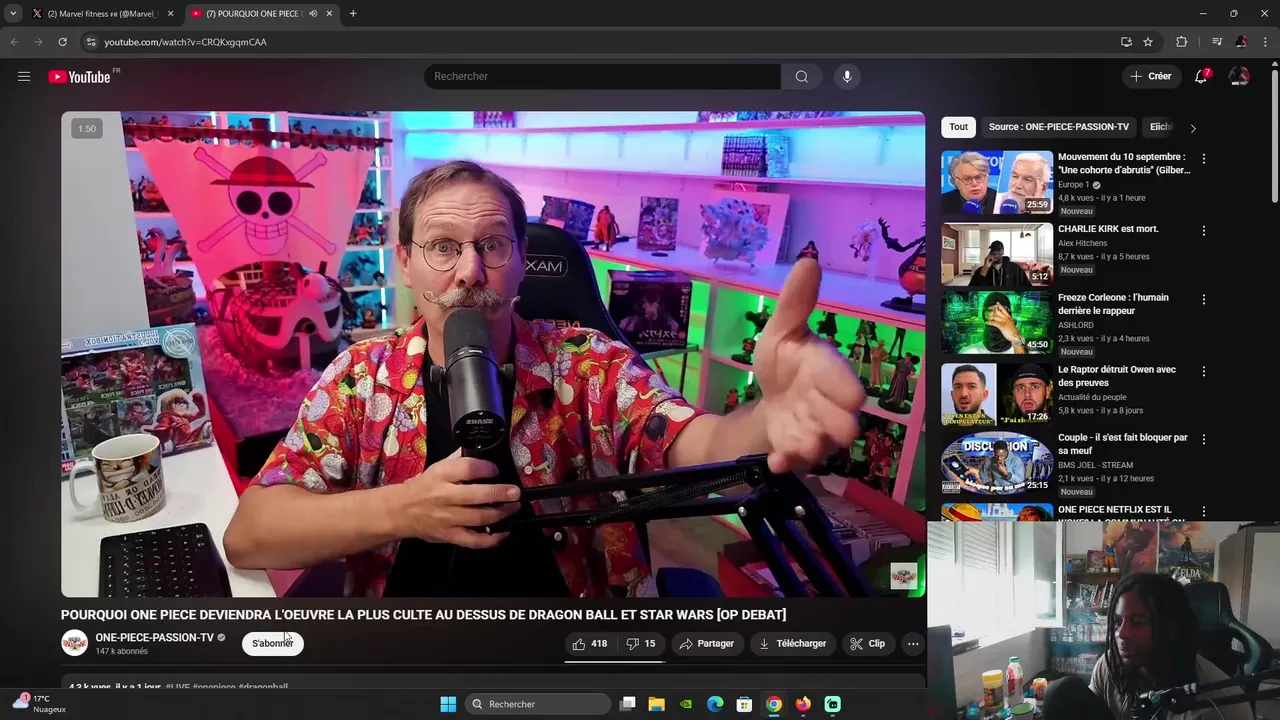Open Task View from the taskbar
Screen dimensions: 1280x720
click(628, 704)
